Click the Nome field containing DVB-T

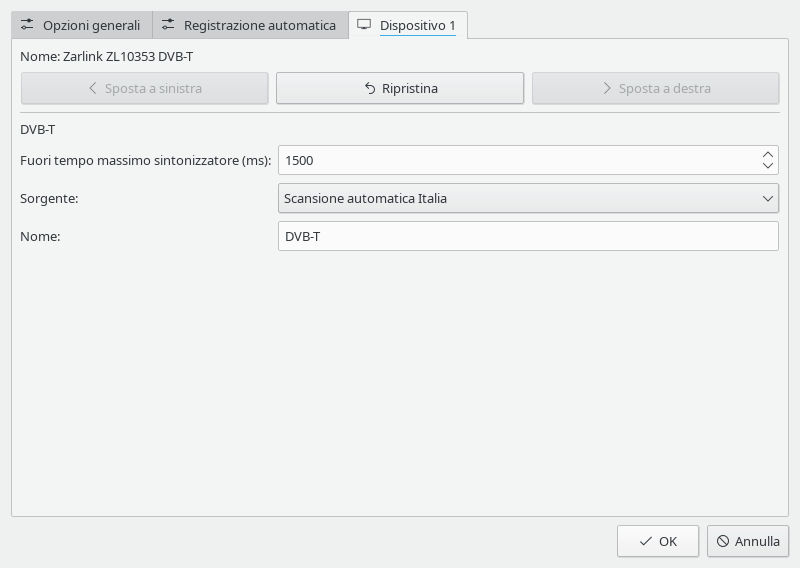[x=528, y=236]
